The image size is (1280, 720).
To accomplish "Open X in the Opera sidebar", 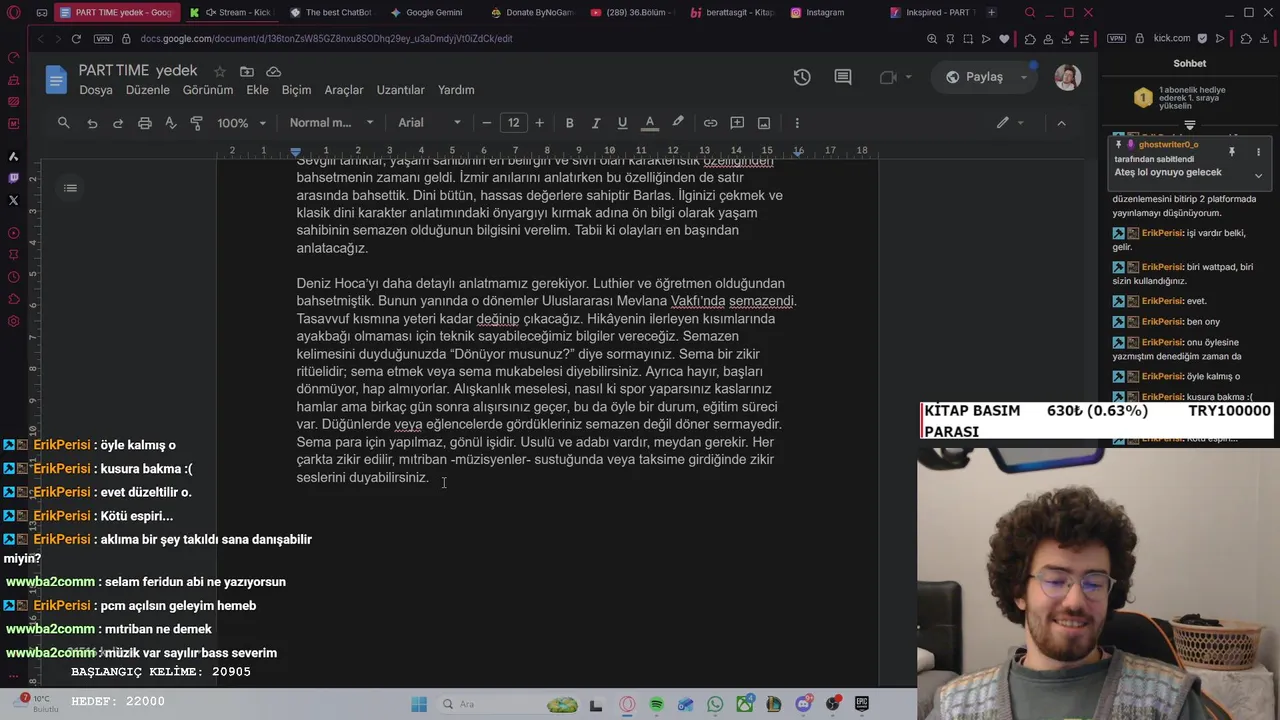I will point(13,200).
